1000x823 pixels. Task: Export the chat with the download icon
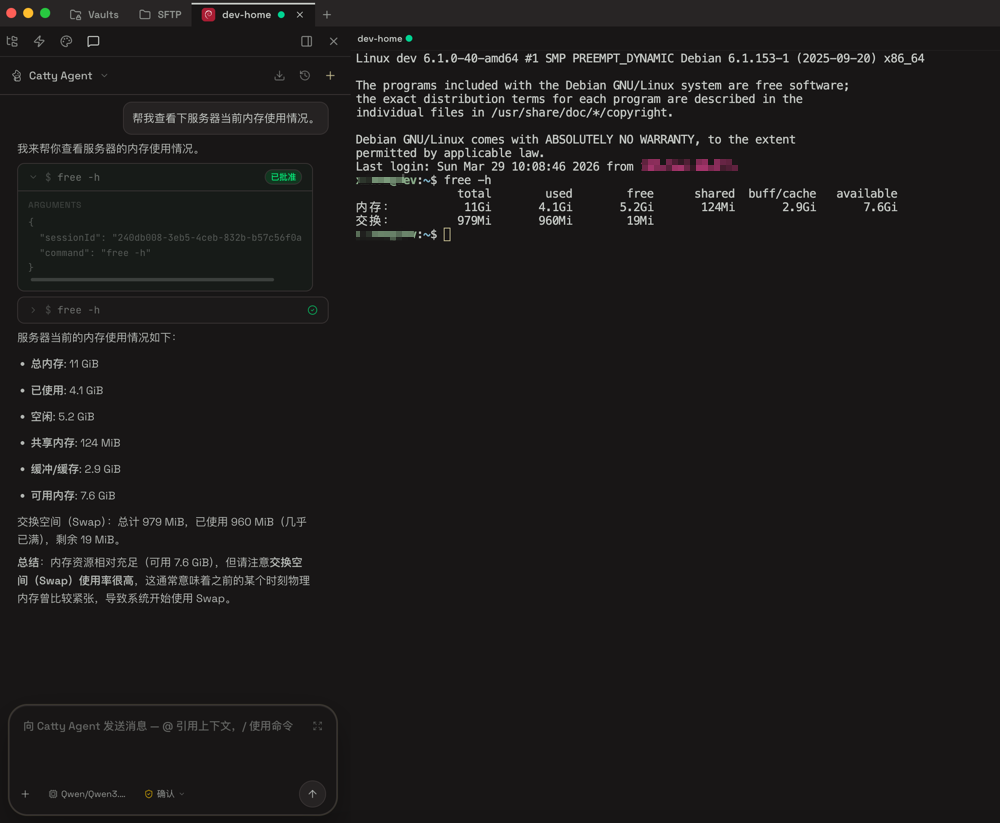click(x=279, y=75)
